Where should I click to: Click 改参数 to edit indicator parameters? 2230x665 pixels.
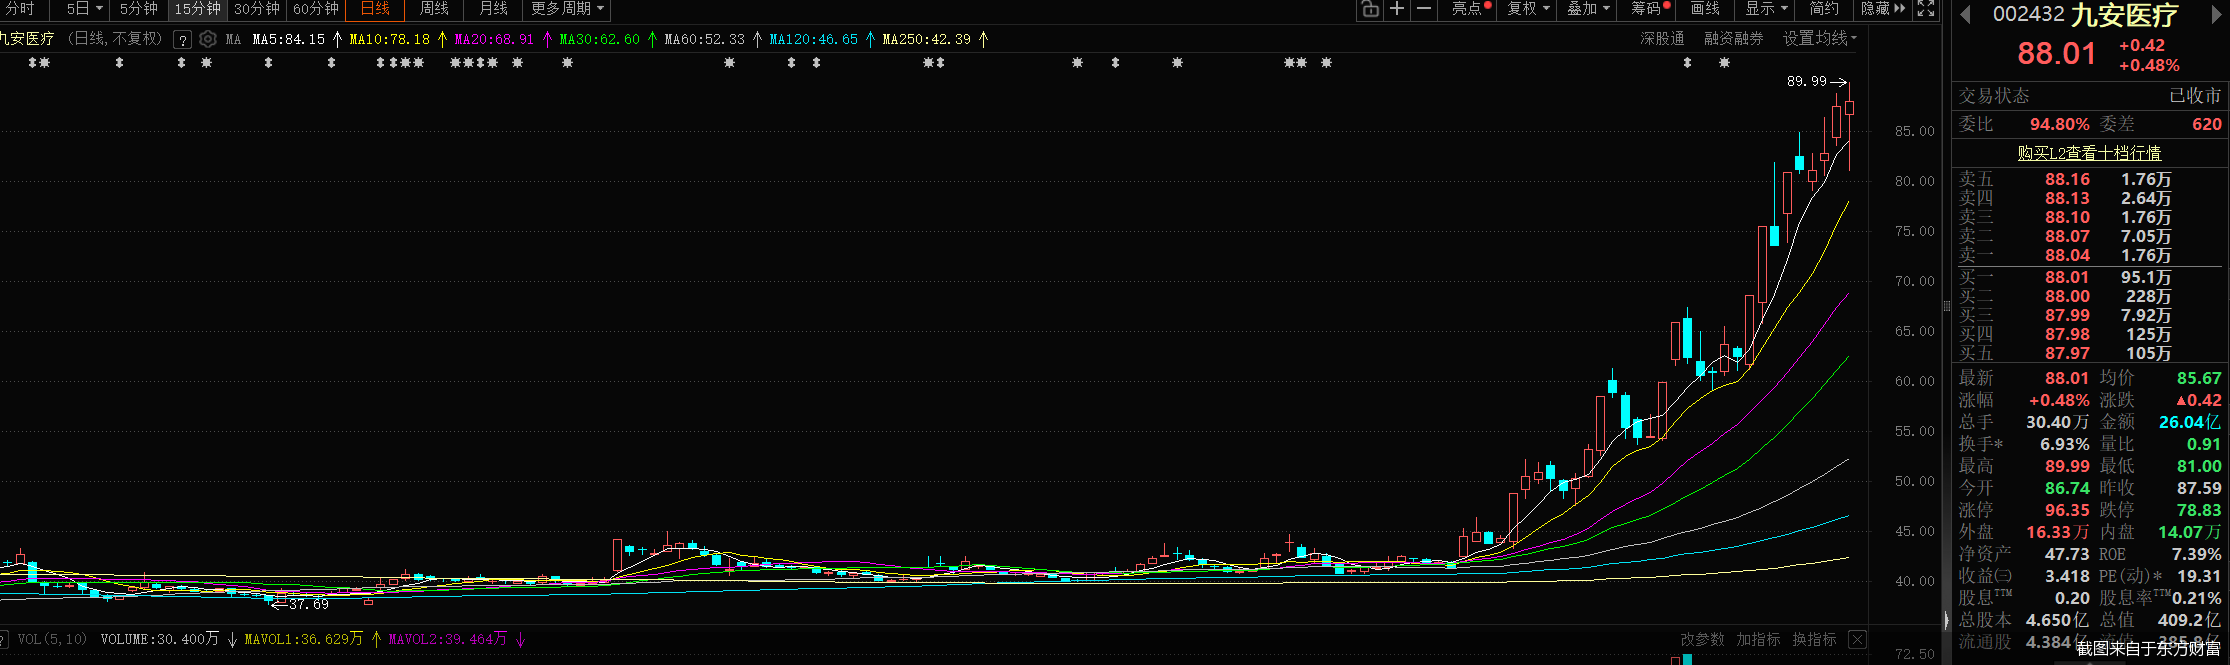(x=1702, y=639)
